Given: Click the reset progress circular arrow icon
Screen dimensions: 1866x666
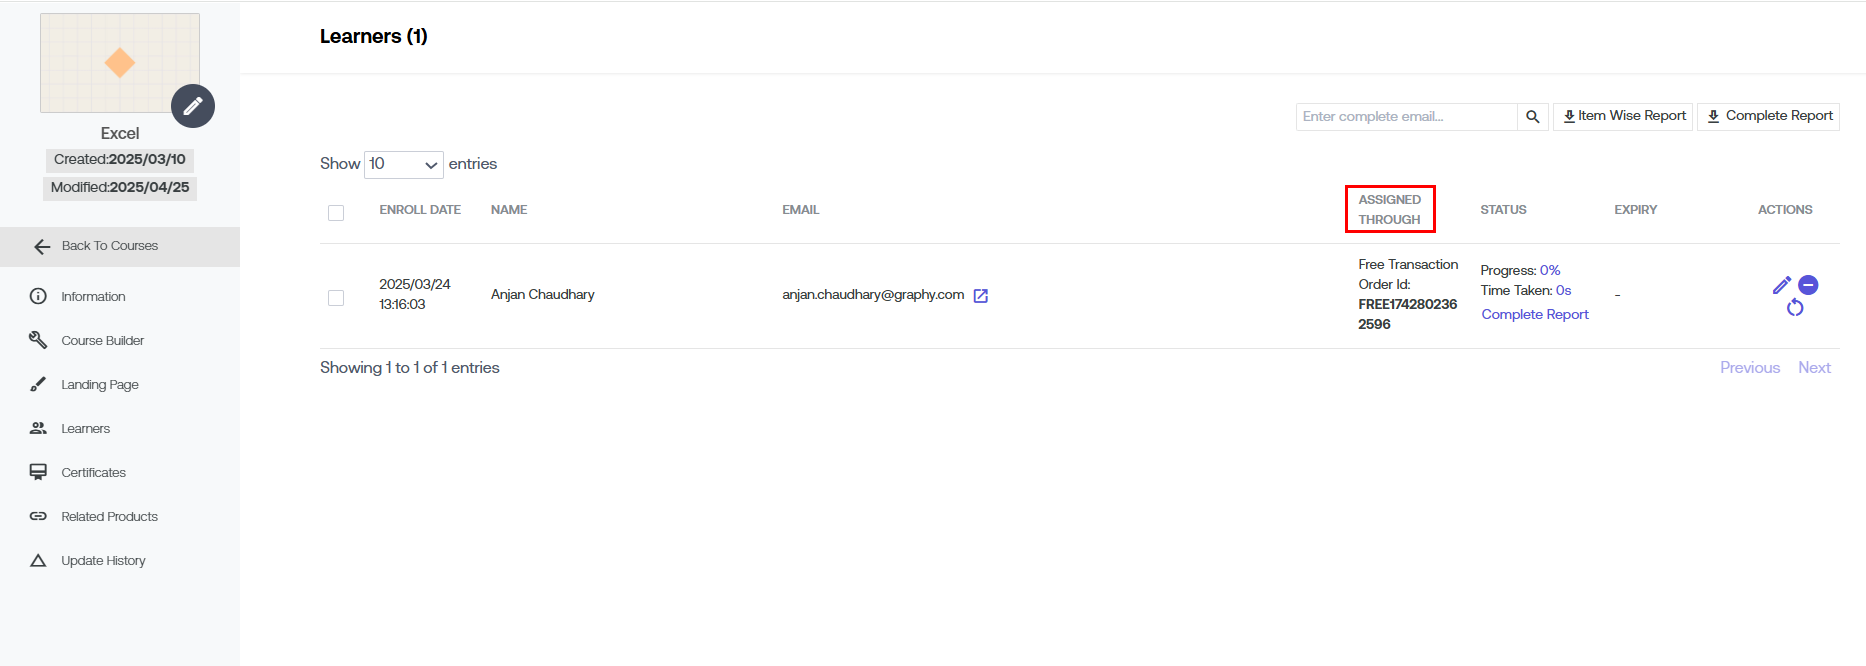Looking at the screenshot, I should tap(1795, 308).
